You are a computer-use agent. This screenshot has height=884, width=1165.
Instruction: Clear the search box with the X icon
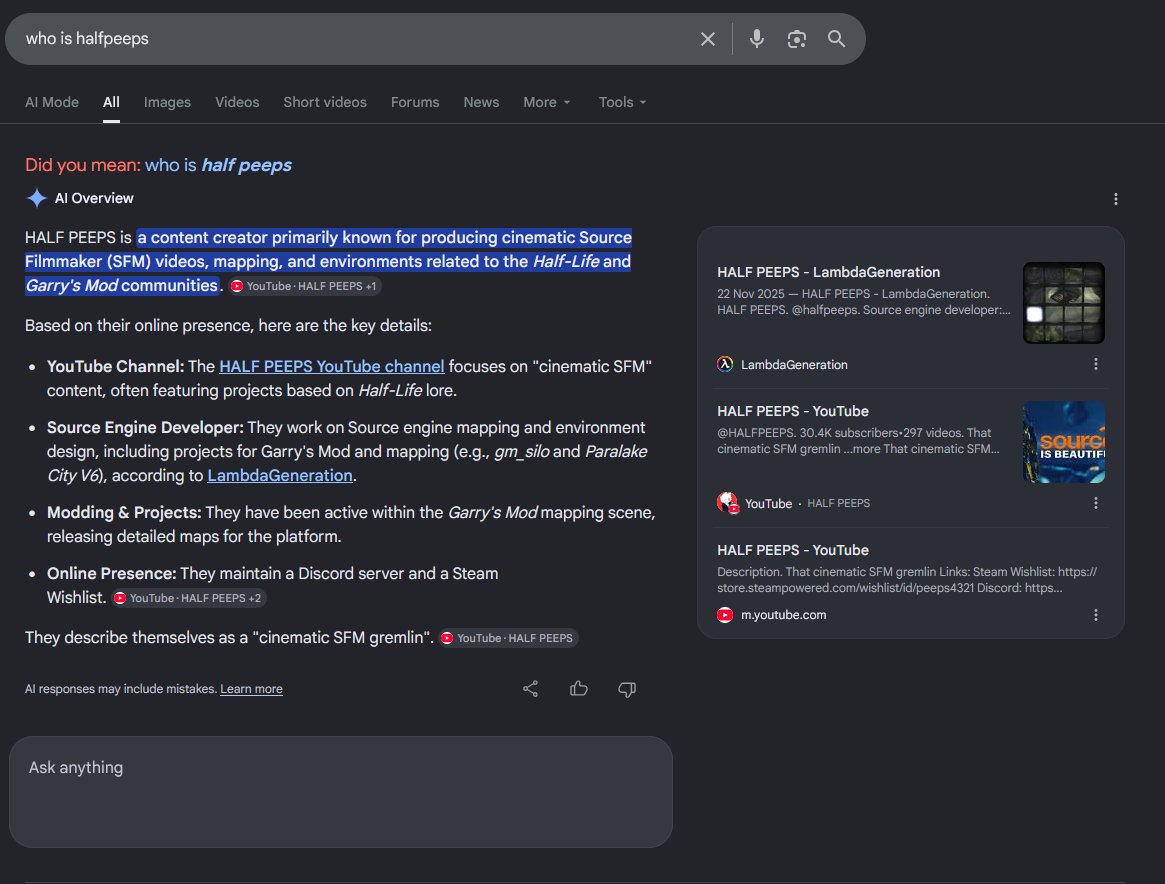tap(707, 39)
